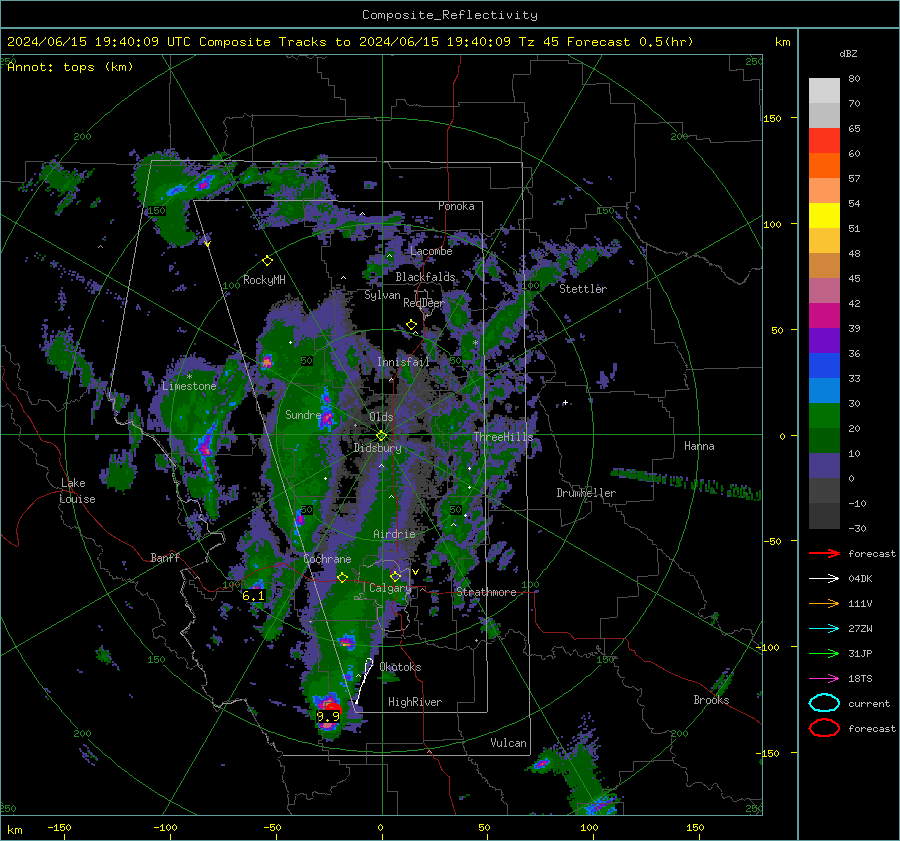The height and width of the screenshot is (841, 900).
Task: Click the Lacombe city label
Action: pos(431,251)
